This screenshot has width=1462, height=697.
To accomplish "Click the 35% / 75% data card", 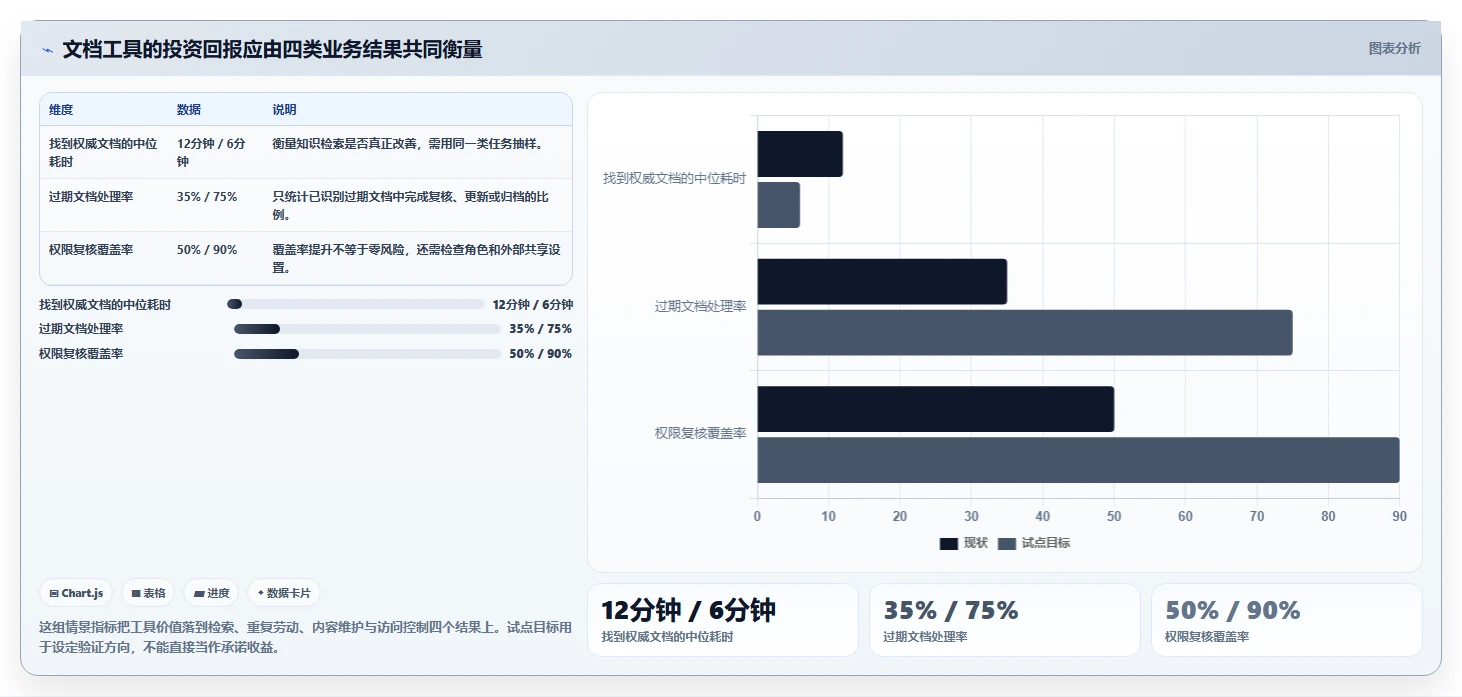I will (x=1005, y=620).
